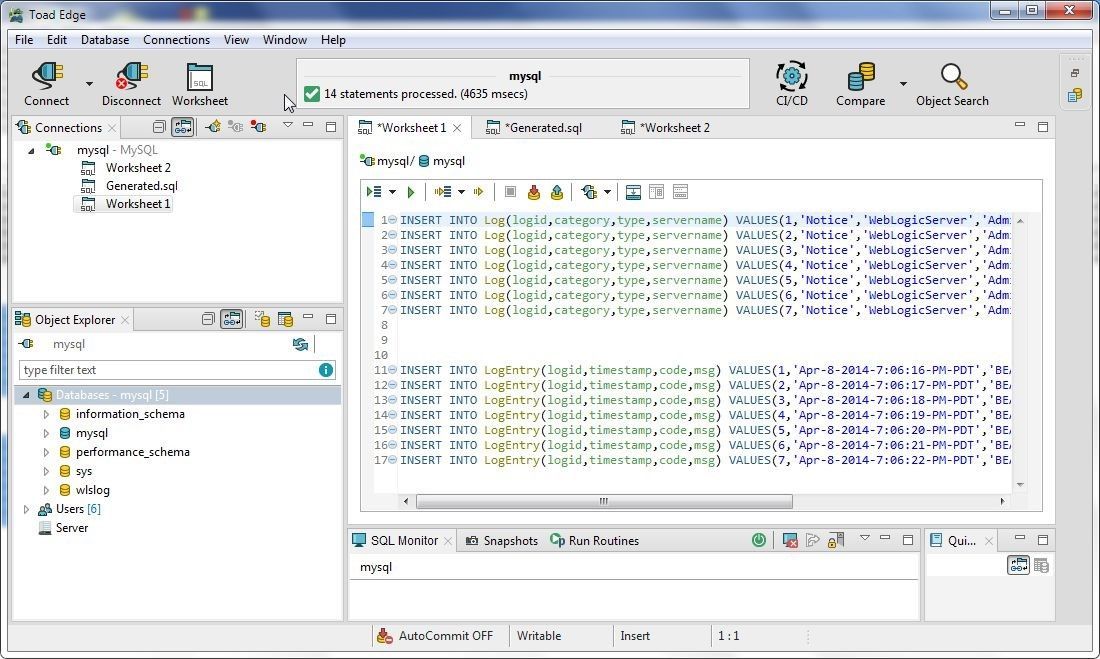
Task: Select the performance_schema database
Action: click(133, 452)
